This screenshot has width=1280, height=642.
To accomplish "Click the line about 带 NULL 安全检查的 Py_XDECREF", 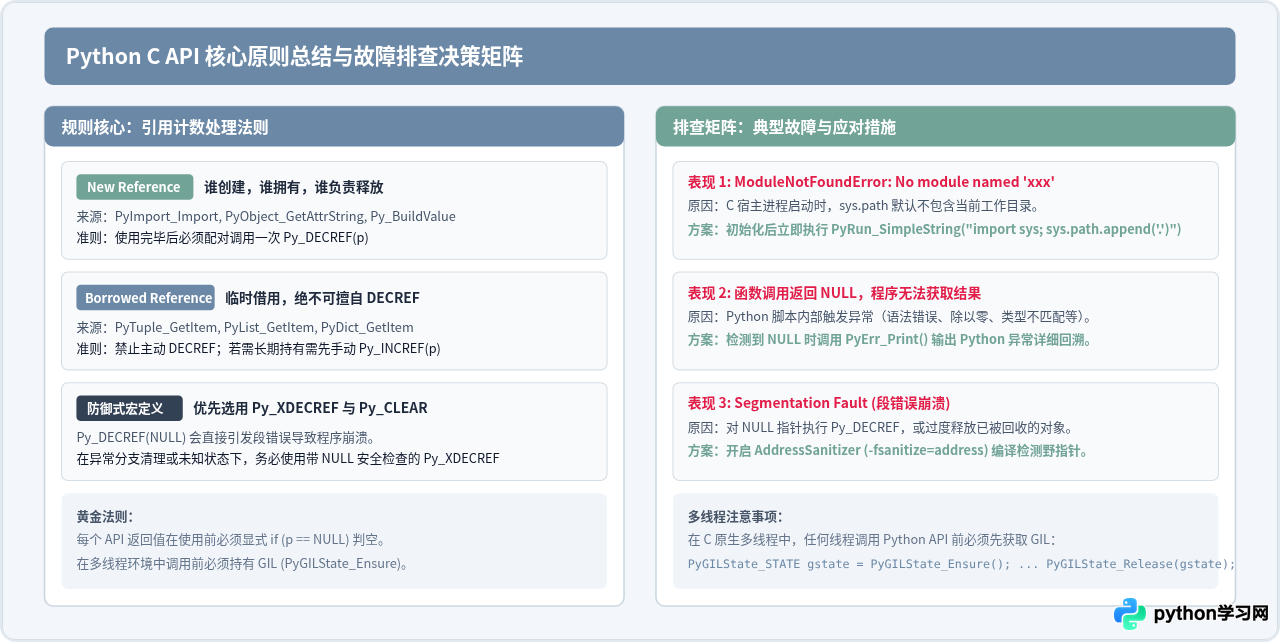I will pos(288,458).
